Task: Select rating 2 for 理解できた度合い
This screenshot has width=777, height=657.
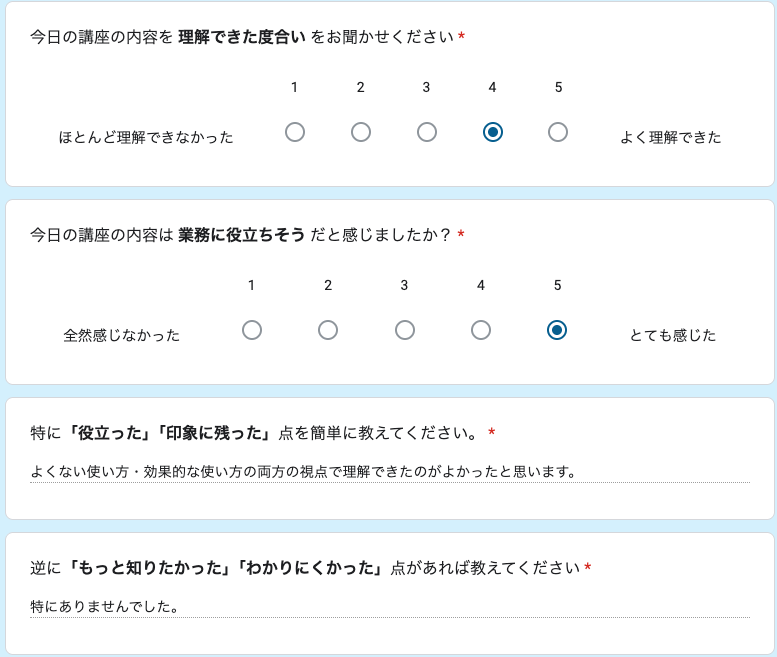Action: 361,132
